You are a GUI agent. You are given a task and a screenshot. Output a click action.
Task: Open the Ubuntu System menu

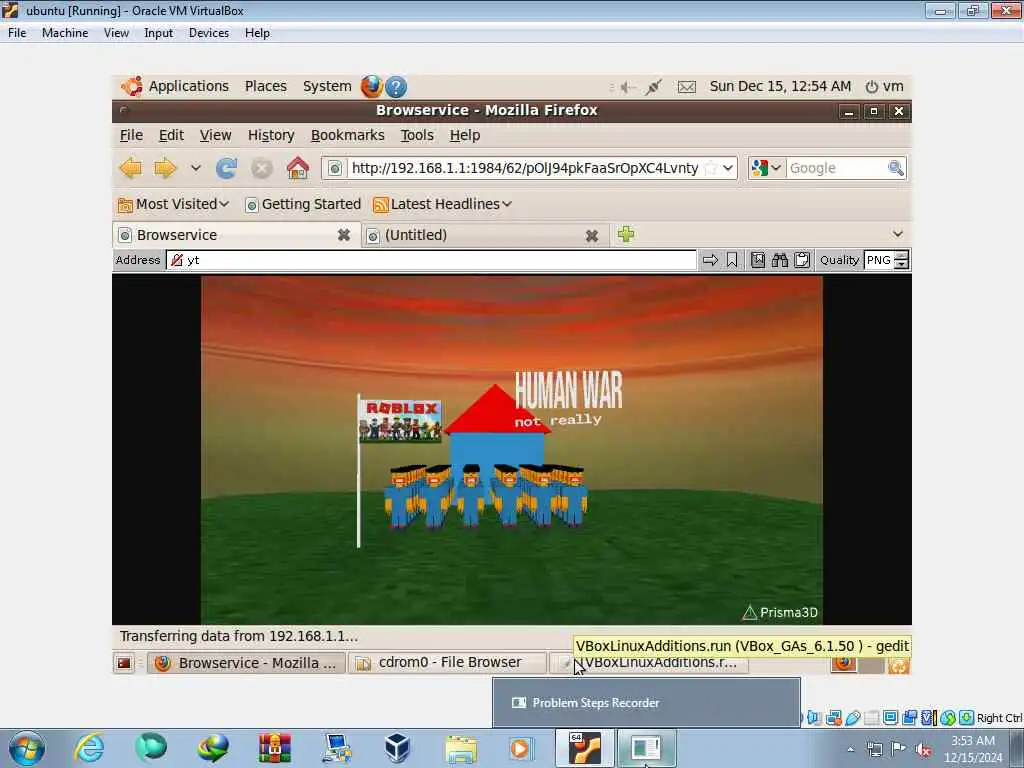coord(327,86)
